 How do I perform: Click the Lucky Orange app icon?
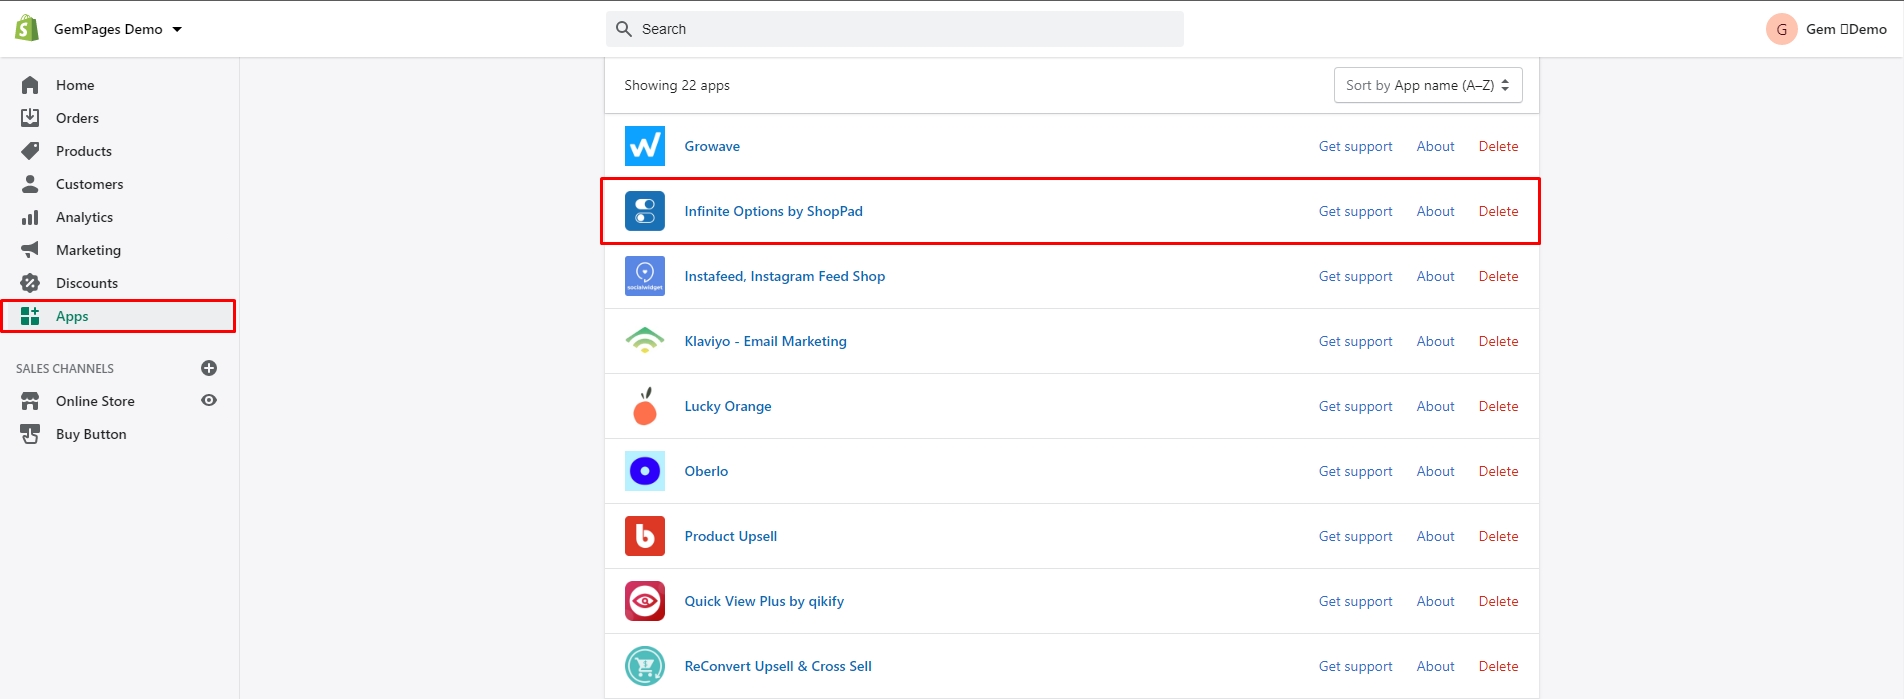coord(645,406)
